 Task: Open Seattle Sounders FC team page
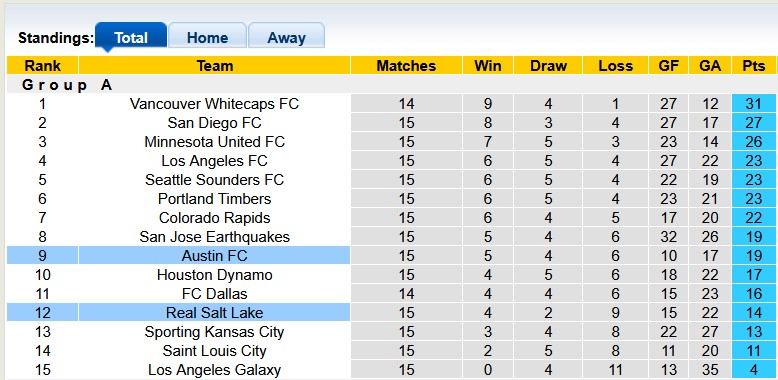pos(214,180)
